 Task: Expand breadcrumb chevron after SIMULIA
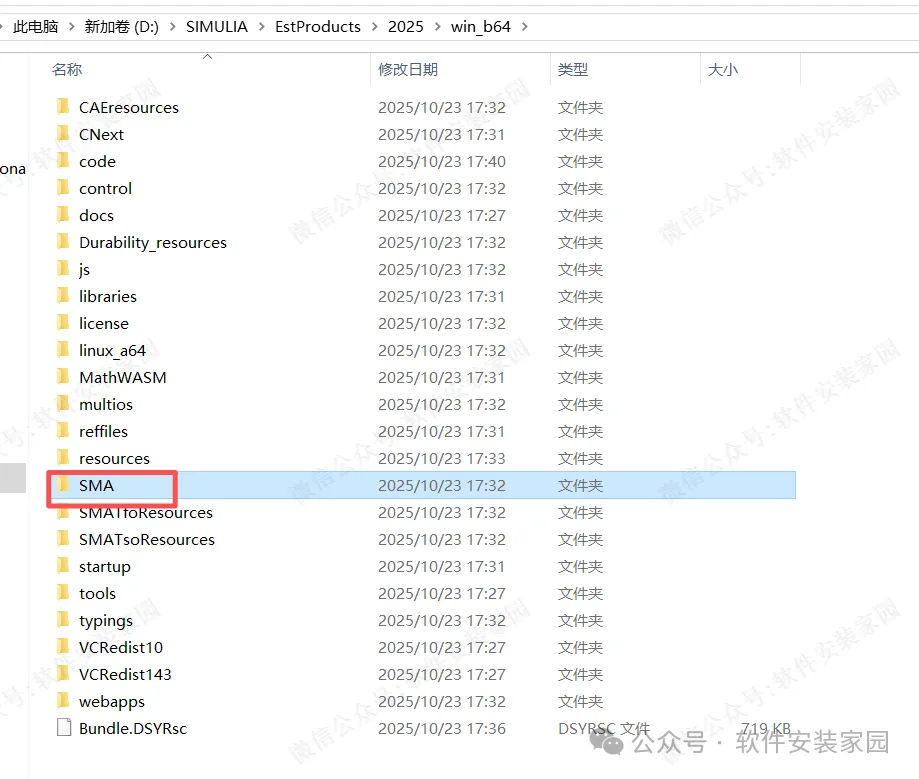(261, 26)
